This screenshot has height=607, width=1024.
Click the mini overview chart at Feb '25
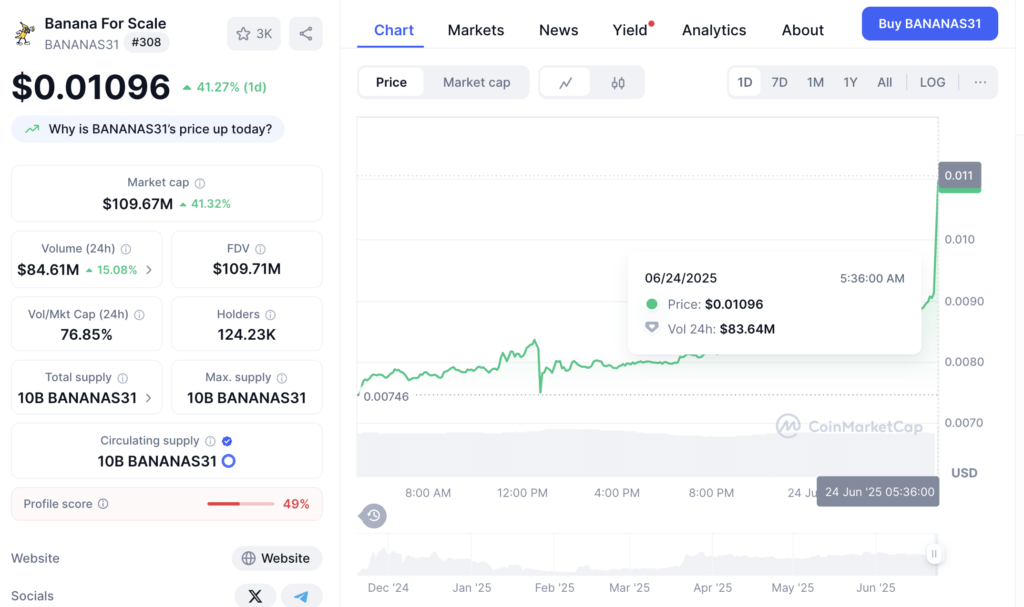[554, 555]
